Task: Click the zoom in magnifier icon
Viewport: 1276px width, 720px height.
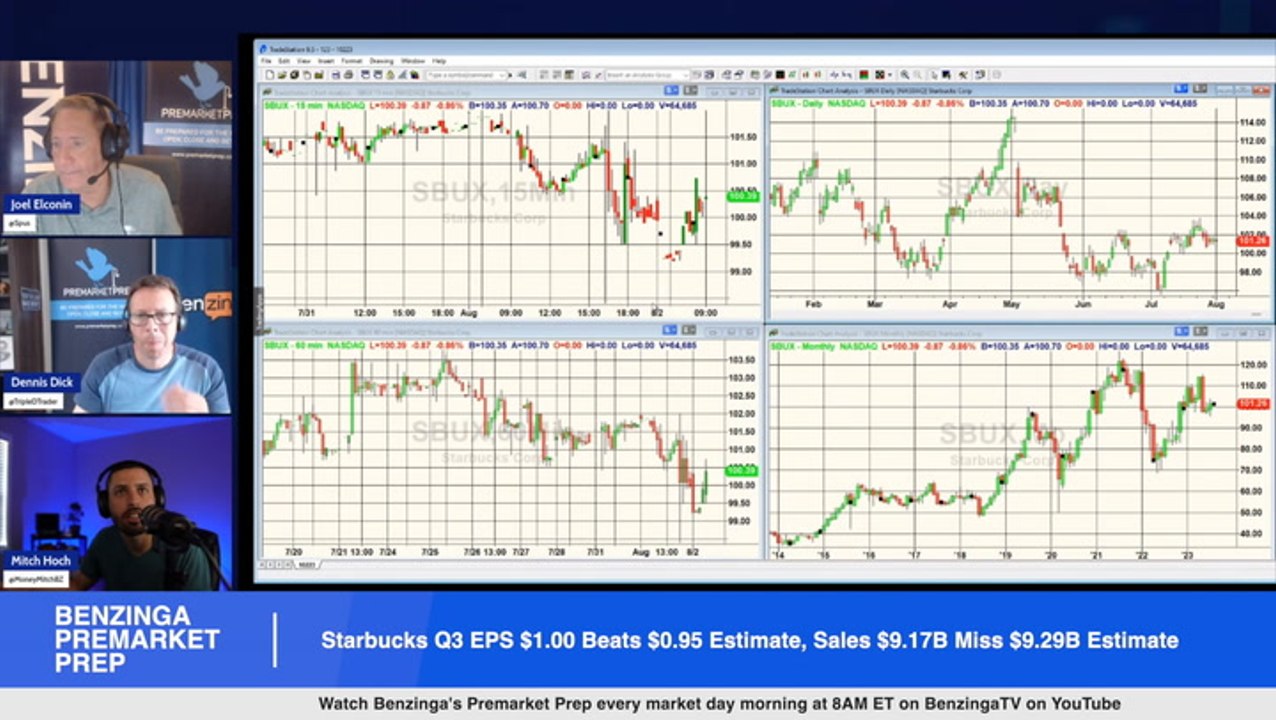Action: pyautogui.click(x=905, y=75)
